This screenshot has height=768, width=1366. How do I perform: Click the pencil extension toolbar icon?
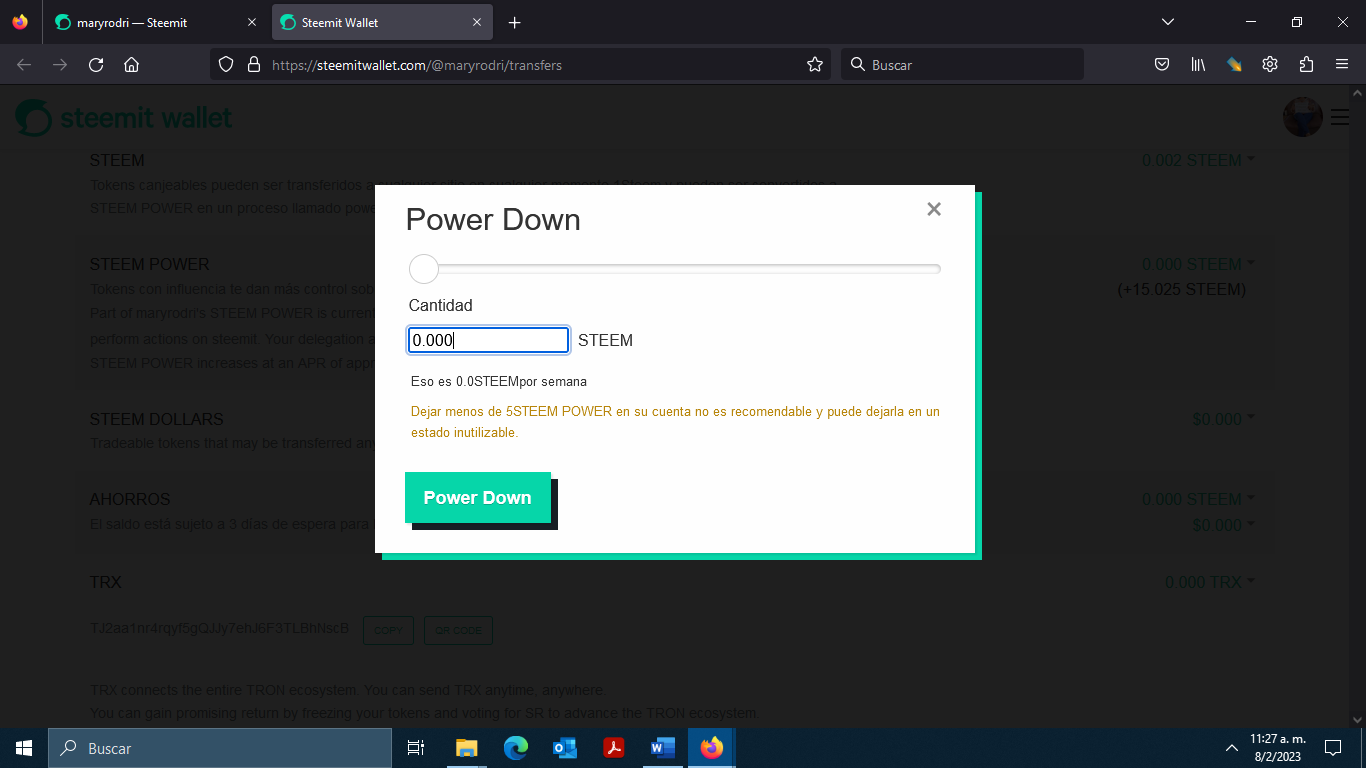pyautogui.click(x=1235, y=65)
